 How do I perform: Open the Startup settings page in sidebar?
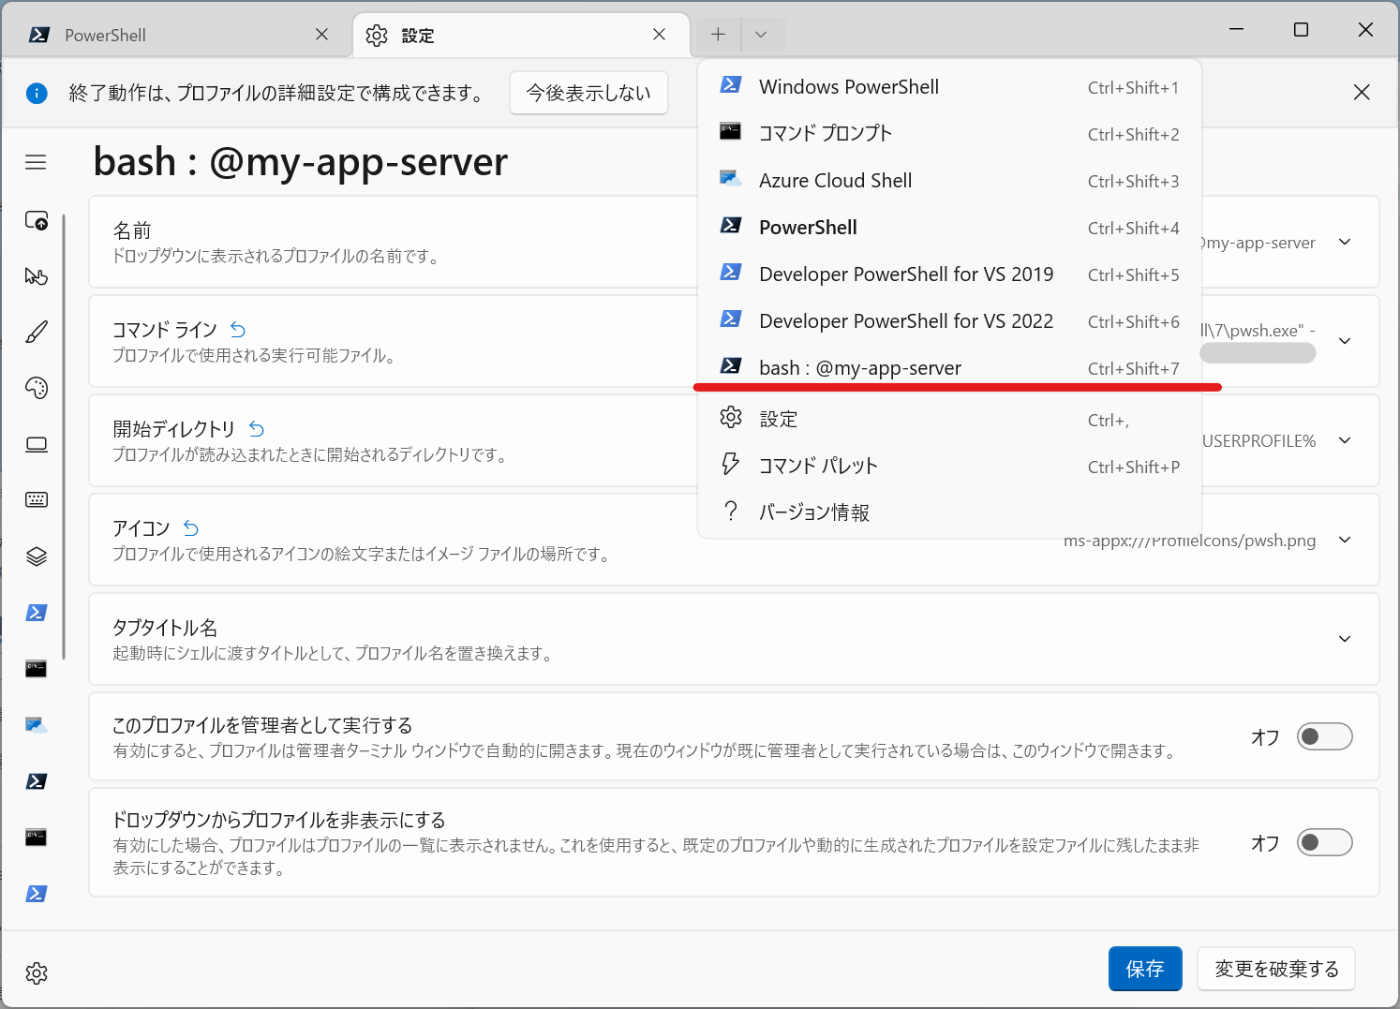tap(36, 220)
